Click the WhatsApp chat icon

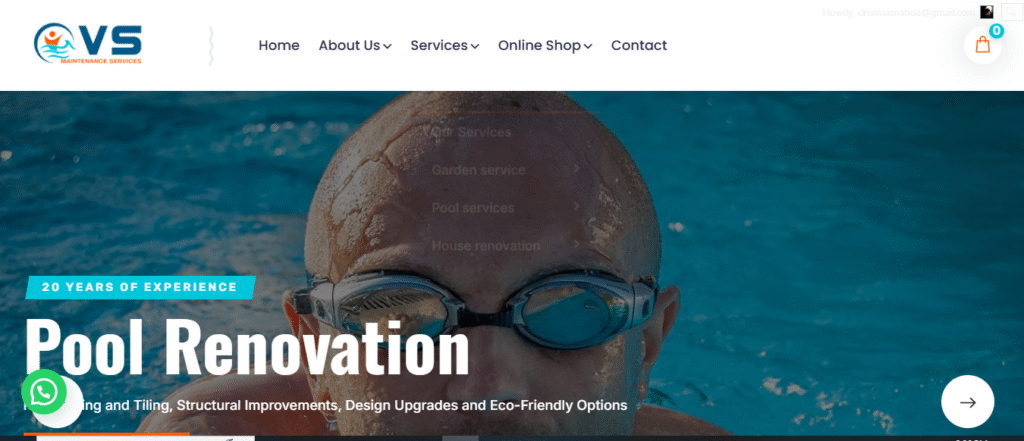pos(44,392)
